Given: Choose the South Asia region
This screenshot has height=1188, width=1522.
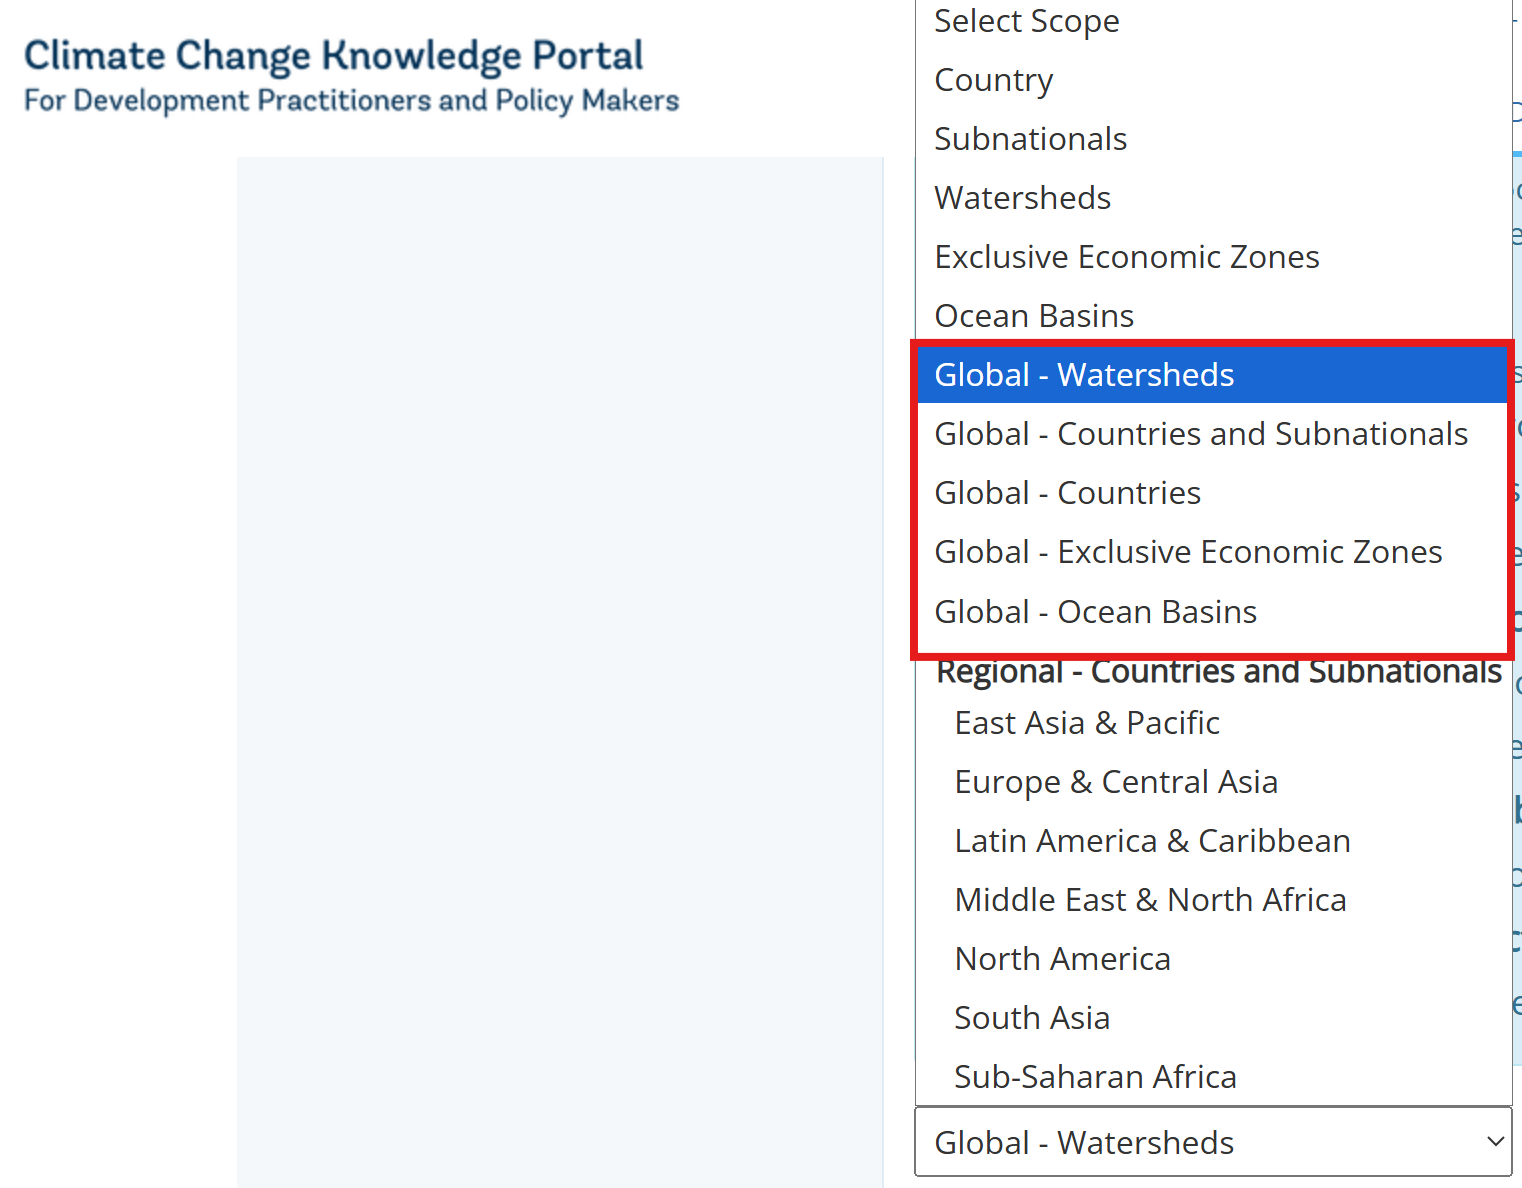Looking at the screenshot, I should coord(1032,1018).
